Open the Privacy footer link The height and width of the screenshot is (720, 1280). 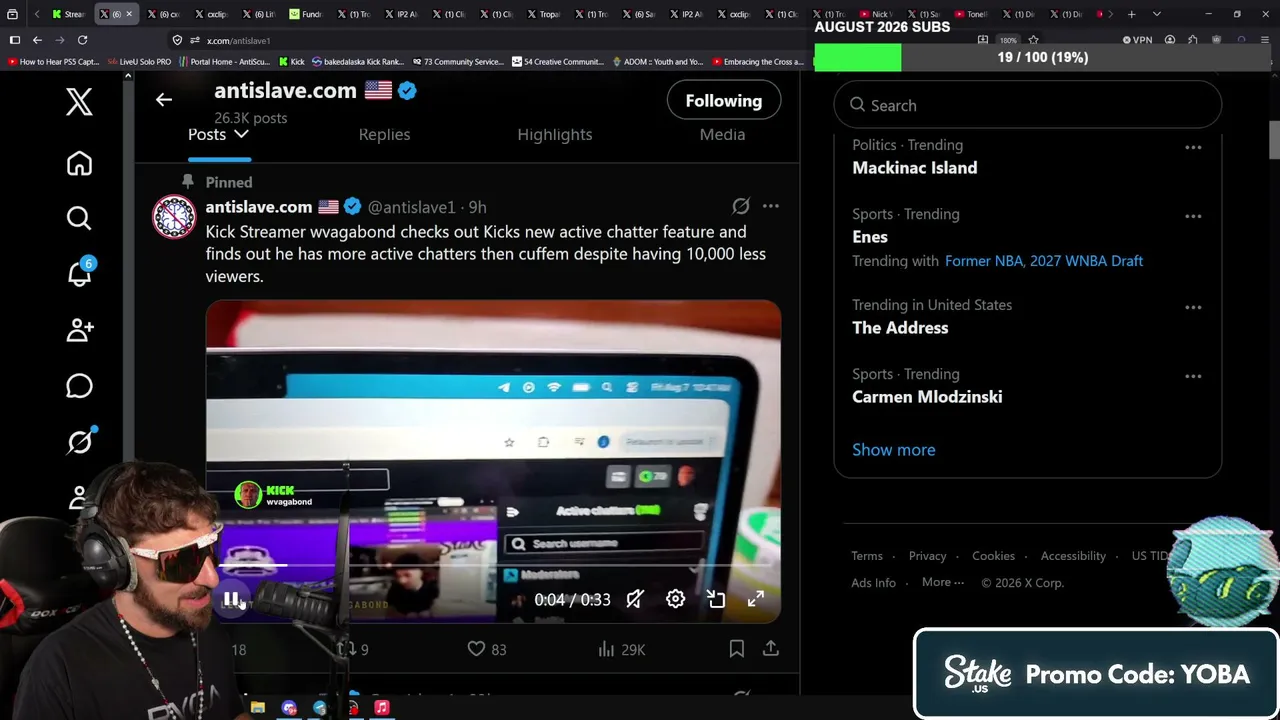pyautogui.click(x=927, y=556)
